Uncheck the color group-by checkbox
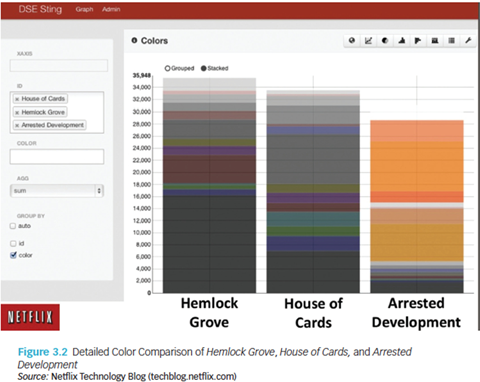 coord(13,255)
